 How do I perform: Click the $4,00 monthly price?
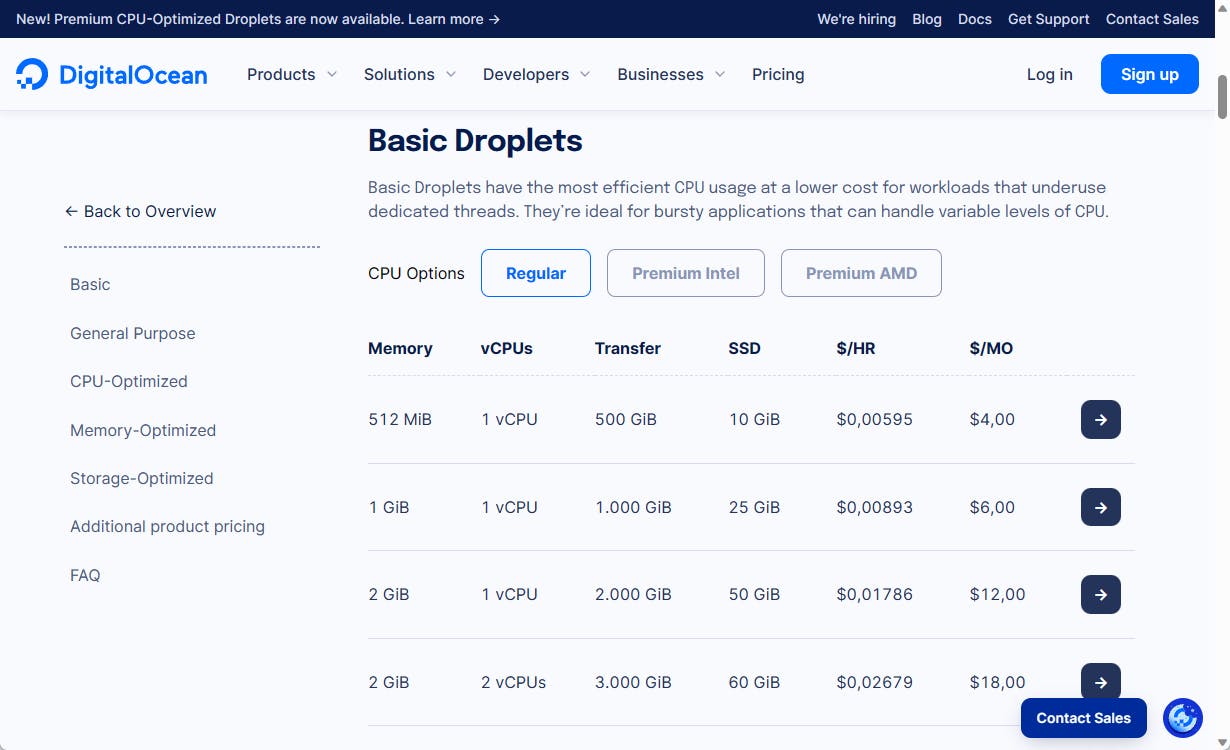[992, 420]
